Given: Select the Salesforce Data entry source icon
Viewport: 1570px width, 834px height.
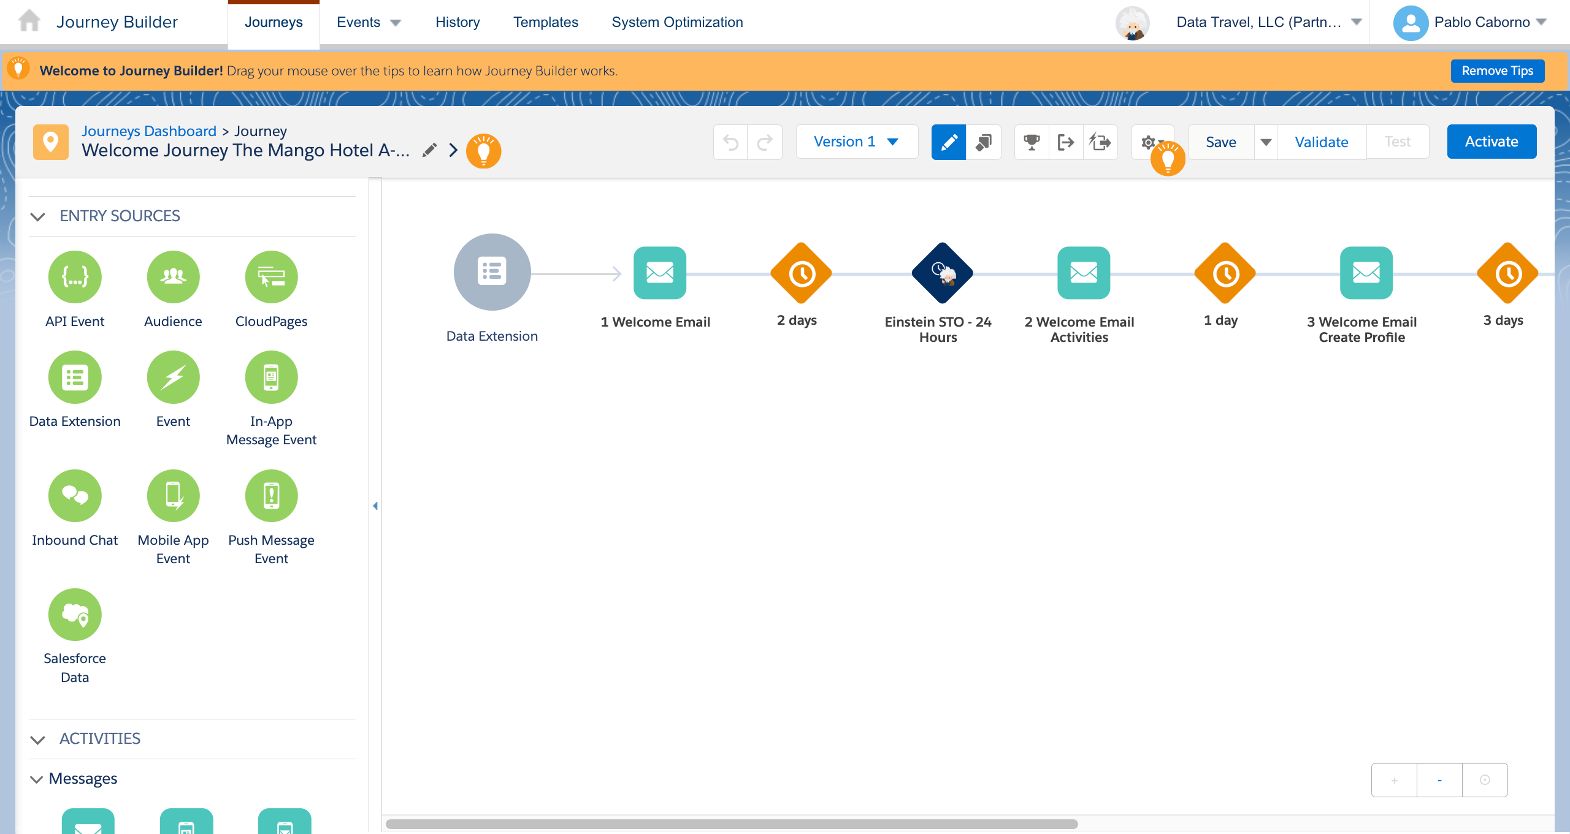Looking at the screenshot, I should 75,614.
